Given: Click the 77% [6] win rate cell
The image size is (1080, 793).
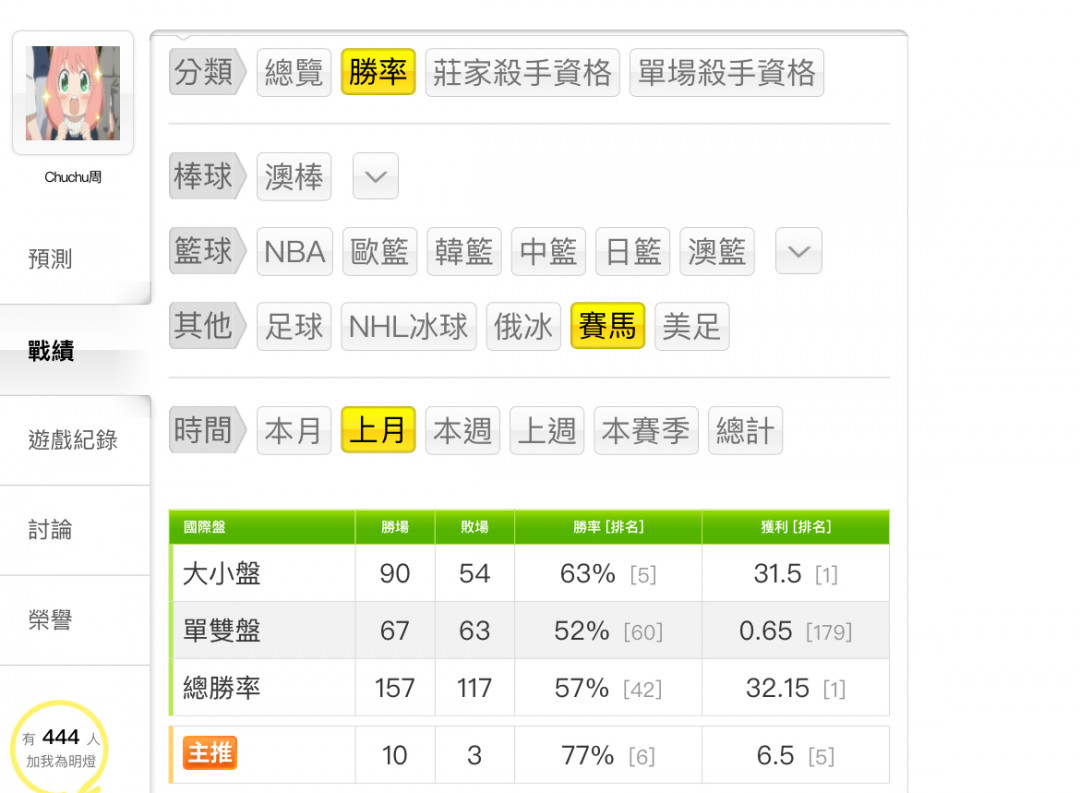Looking at the screenshot, I should tap(608, 755).
